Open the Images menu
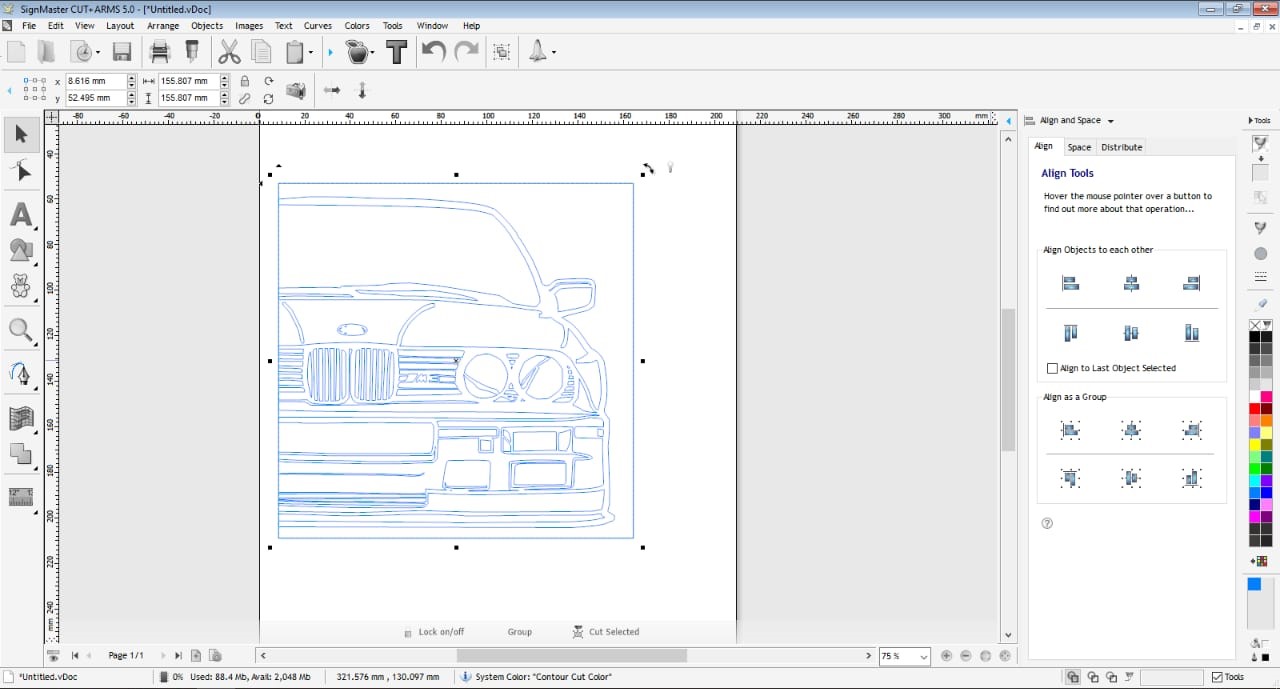The width and height of the screenshot is (1280, 689). click(249, 26)
